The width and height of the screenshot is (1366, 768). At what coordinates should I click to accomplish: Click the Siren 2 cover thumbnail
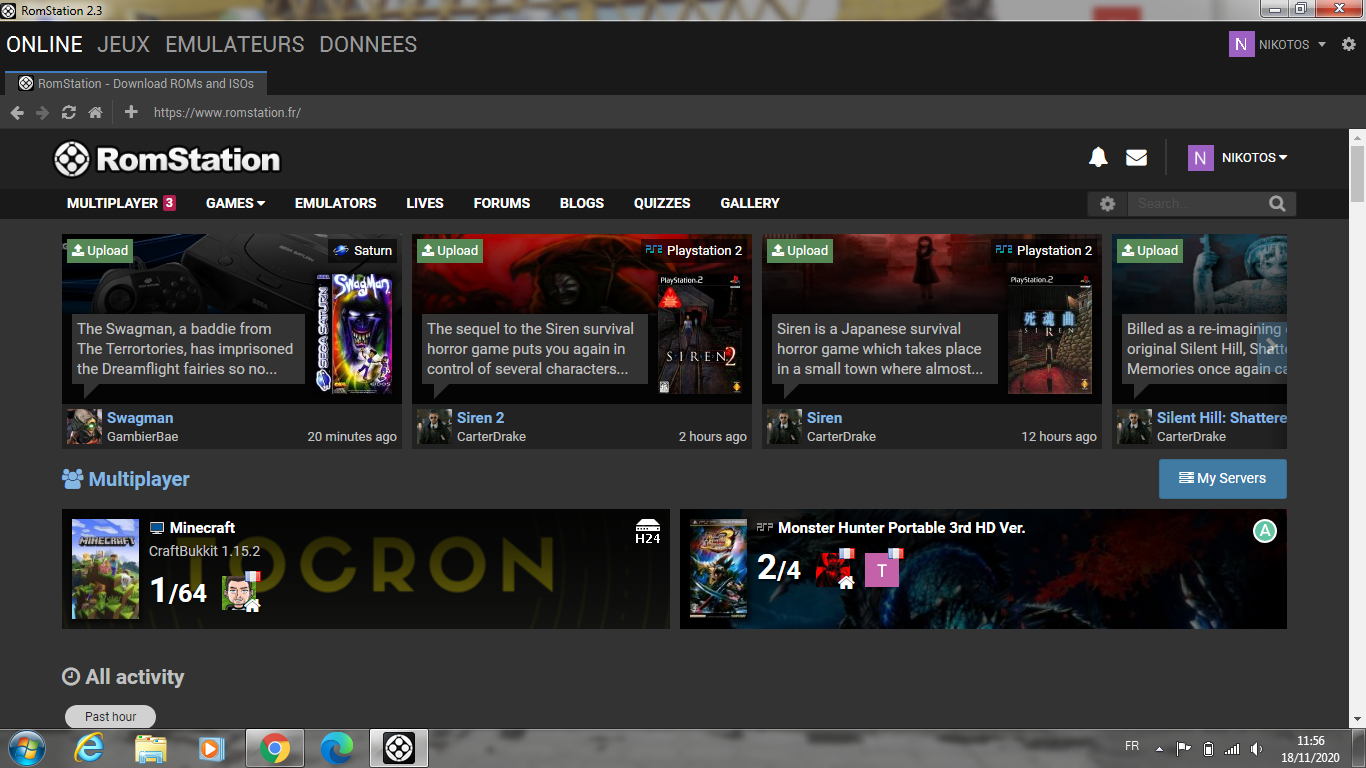click(x=700, y=332)
